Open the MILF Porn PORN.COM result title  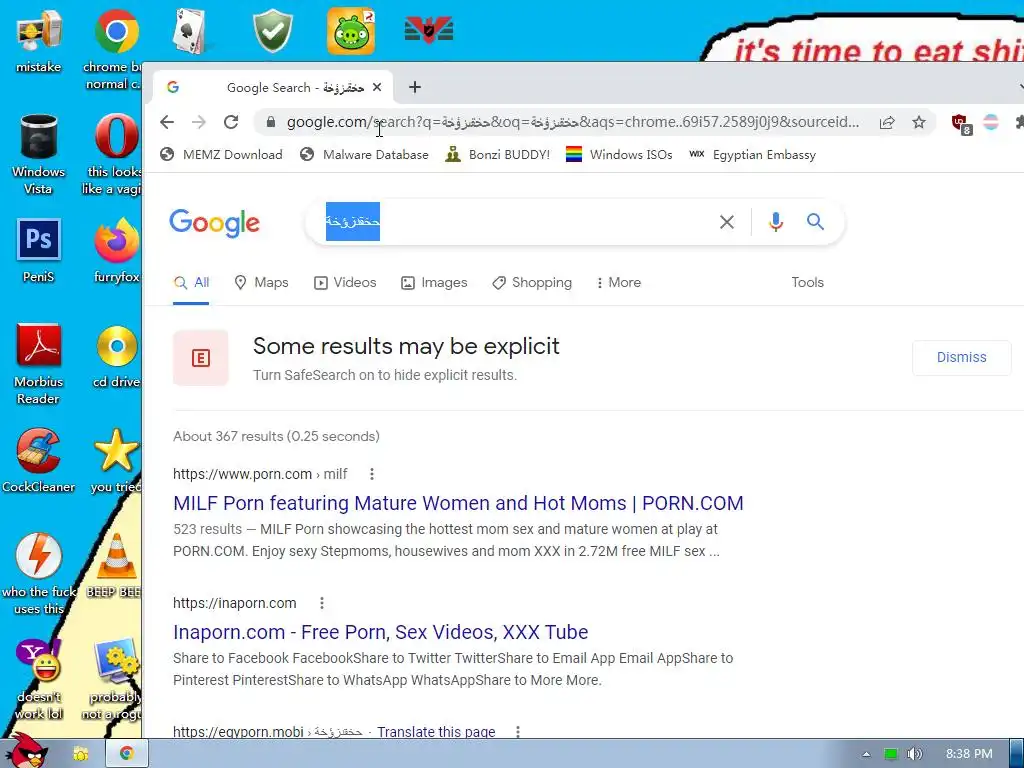(x=458, y=503)
